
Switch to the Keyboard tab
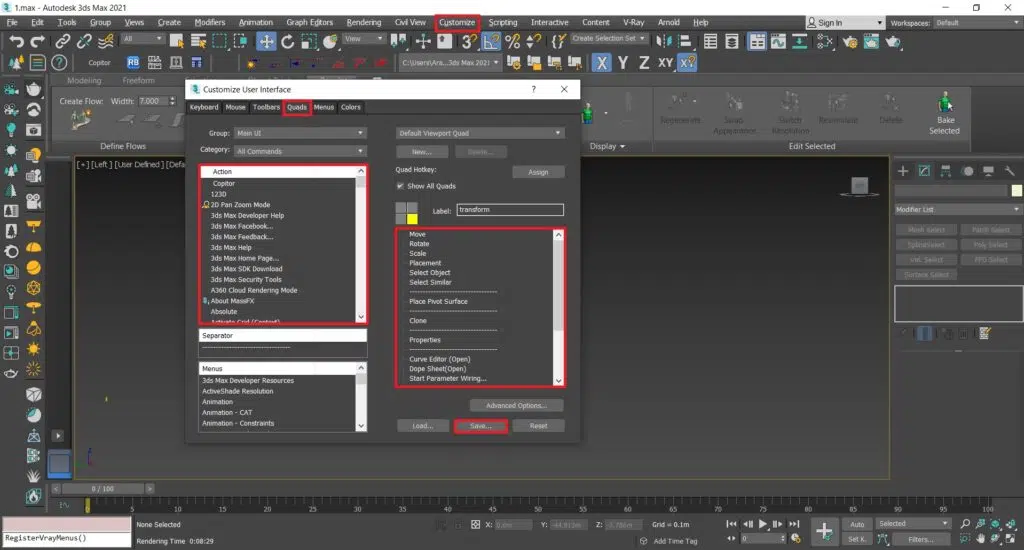coord(204,107)
